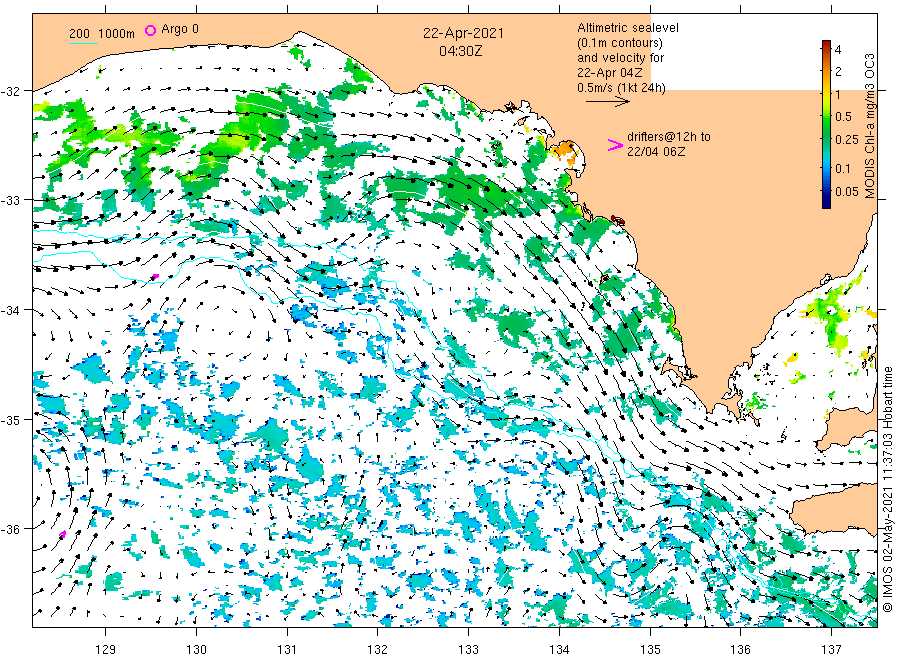Click the longitude label 134
900x660 pixels.
[559, 650]
